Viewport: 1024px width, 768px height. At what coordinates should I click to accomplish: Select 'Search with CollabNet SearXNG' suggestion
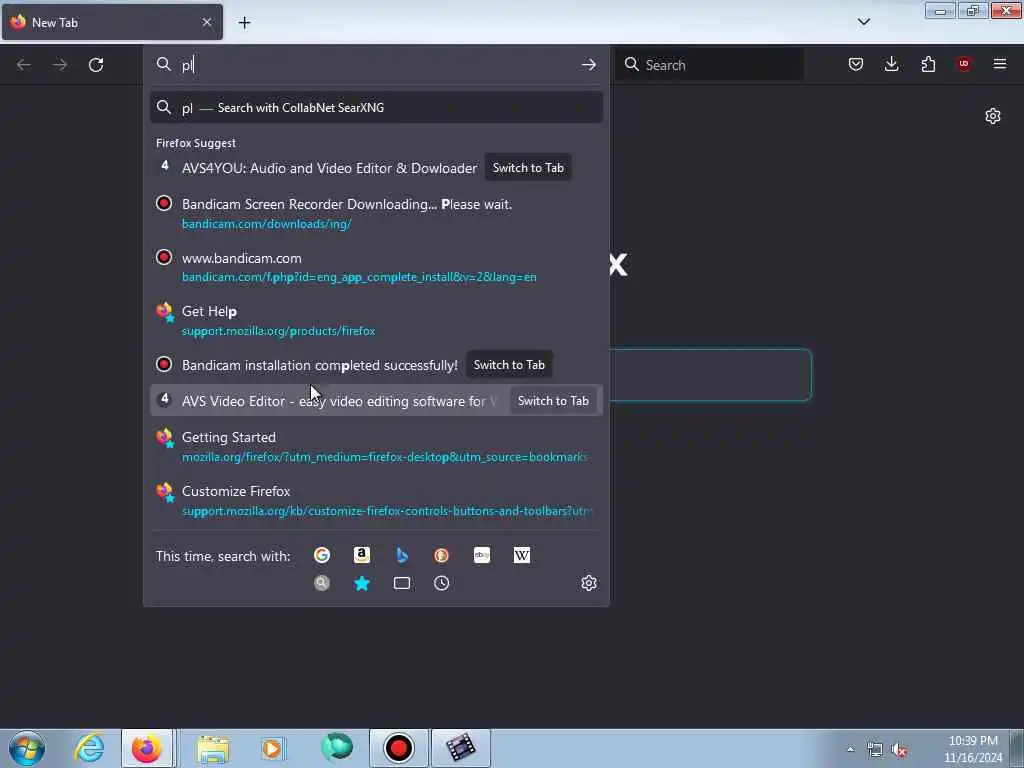click(376, 108)
